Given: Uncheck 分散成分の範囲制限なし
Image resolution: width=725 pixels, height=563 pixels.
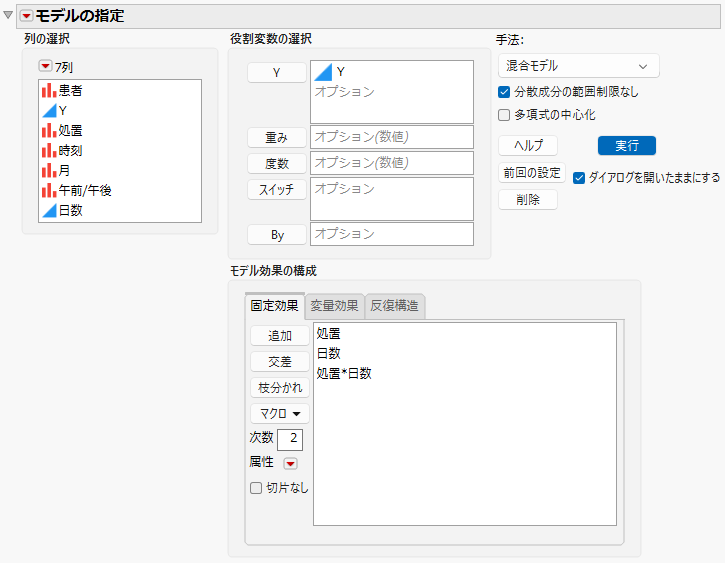Looking at the screenshot, I should (504, 92).
